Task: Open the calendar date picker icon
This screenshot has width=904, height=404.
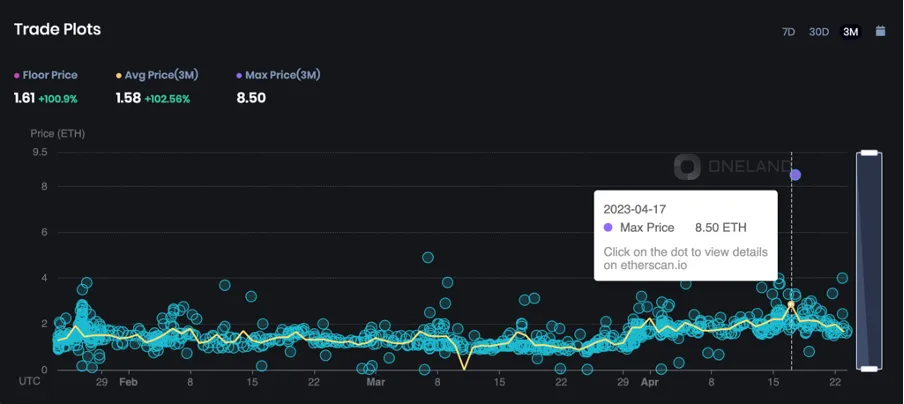Action: 880,31
